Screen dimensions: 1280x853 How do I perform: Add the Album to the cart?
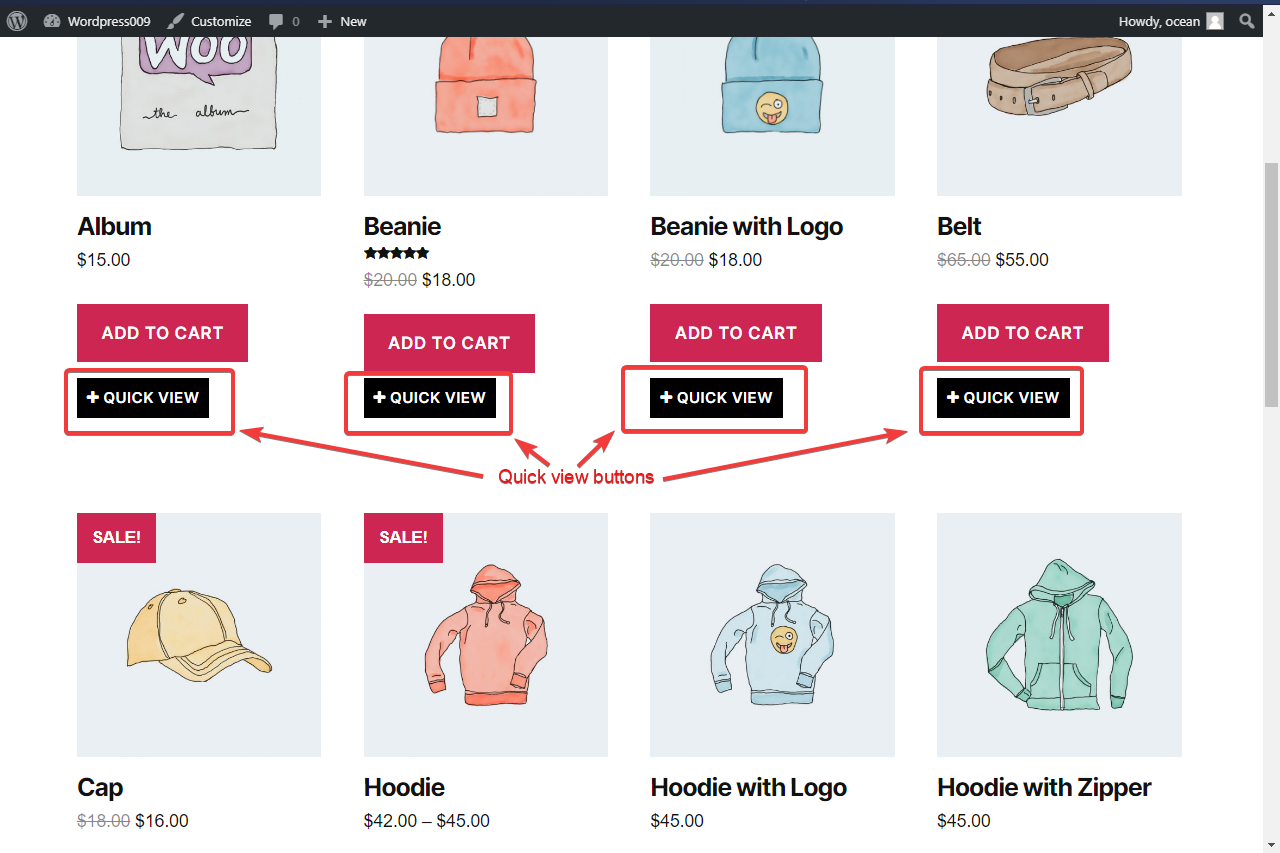(x=162, y=332)
